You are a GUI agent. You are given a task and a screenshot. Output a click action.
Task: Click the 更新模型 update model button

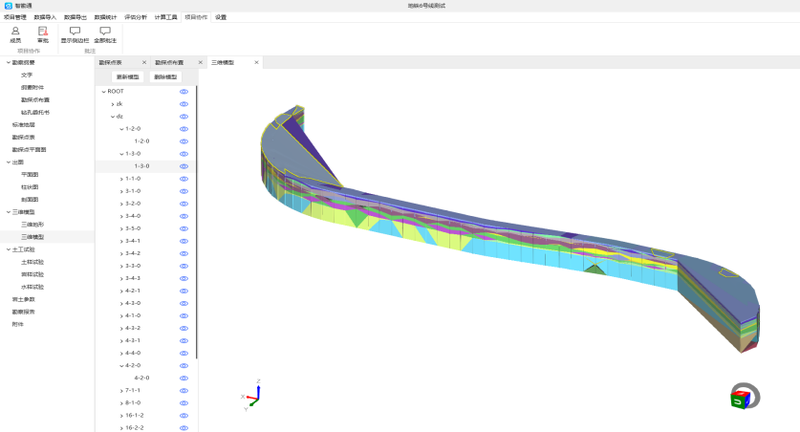coord(128,77)
